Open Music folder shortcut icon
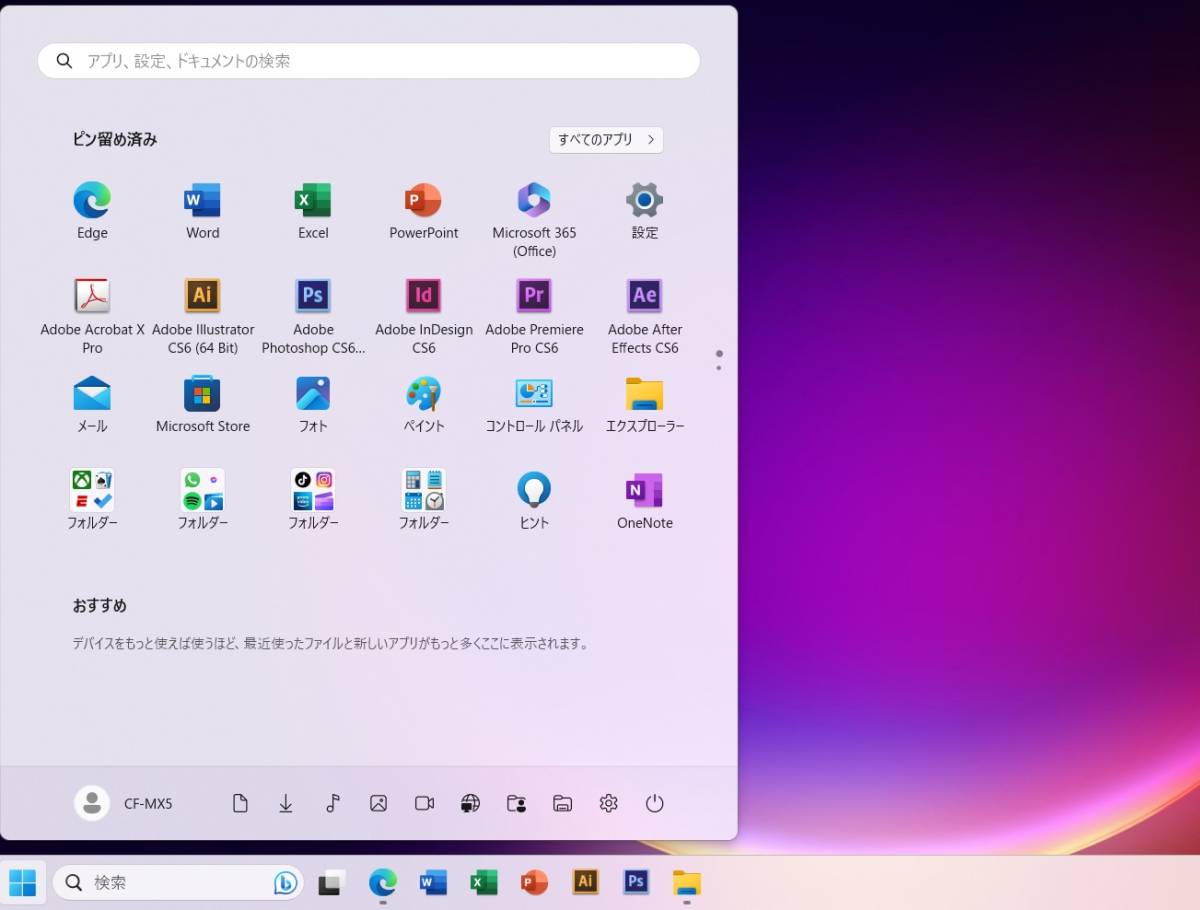 (x=333, y=803)
